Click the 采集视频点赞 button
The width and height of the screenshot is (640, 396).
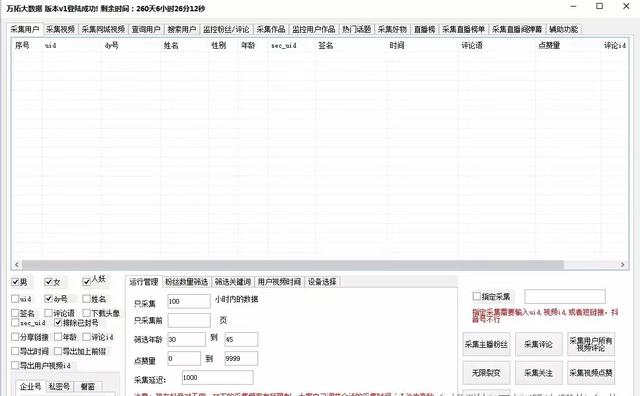[591, 373]
